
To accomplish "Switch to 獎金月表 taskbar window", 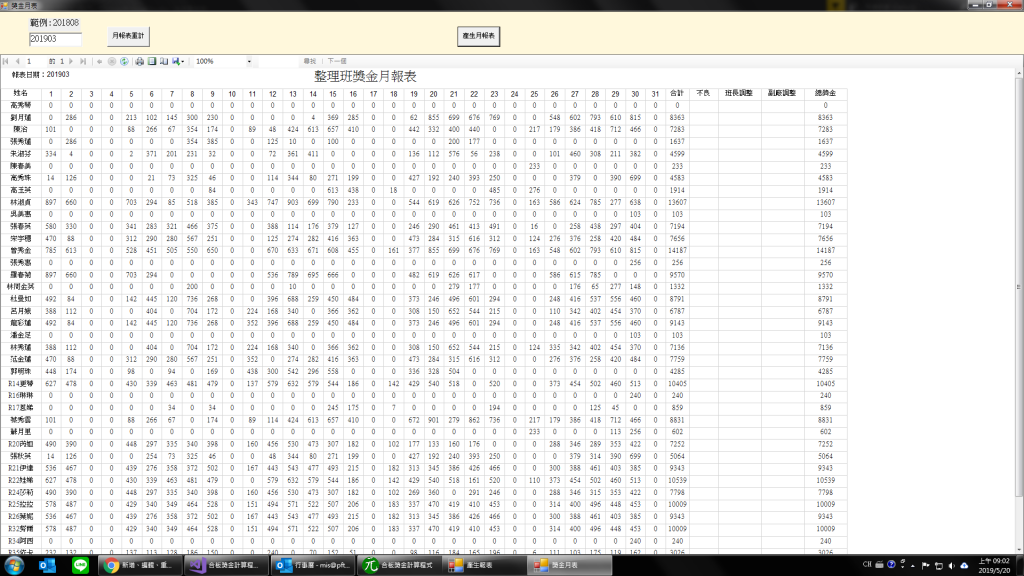I will 569,566.
